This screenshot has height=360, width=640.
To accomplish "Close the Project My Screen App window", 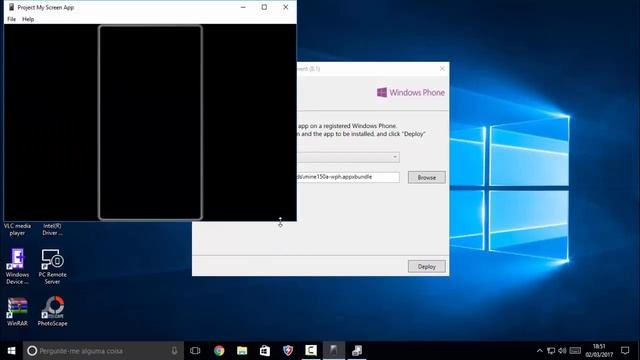I will coord(286,7).
